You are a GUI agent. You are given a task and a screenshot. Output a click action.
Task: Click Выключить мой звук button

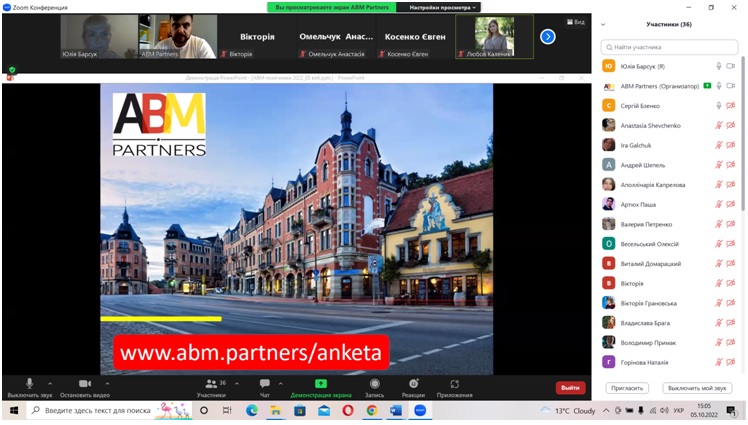697,388
